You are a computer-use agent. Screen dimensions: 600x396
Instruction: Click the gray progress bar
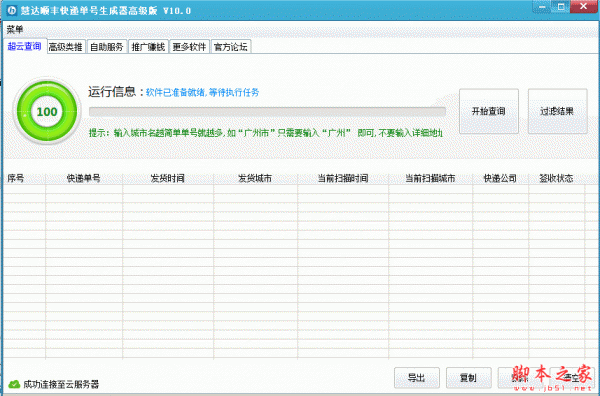click(267, 112)
